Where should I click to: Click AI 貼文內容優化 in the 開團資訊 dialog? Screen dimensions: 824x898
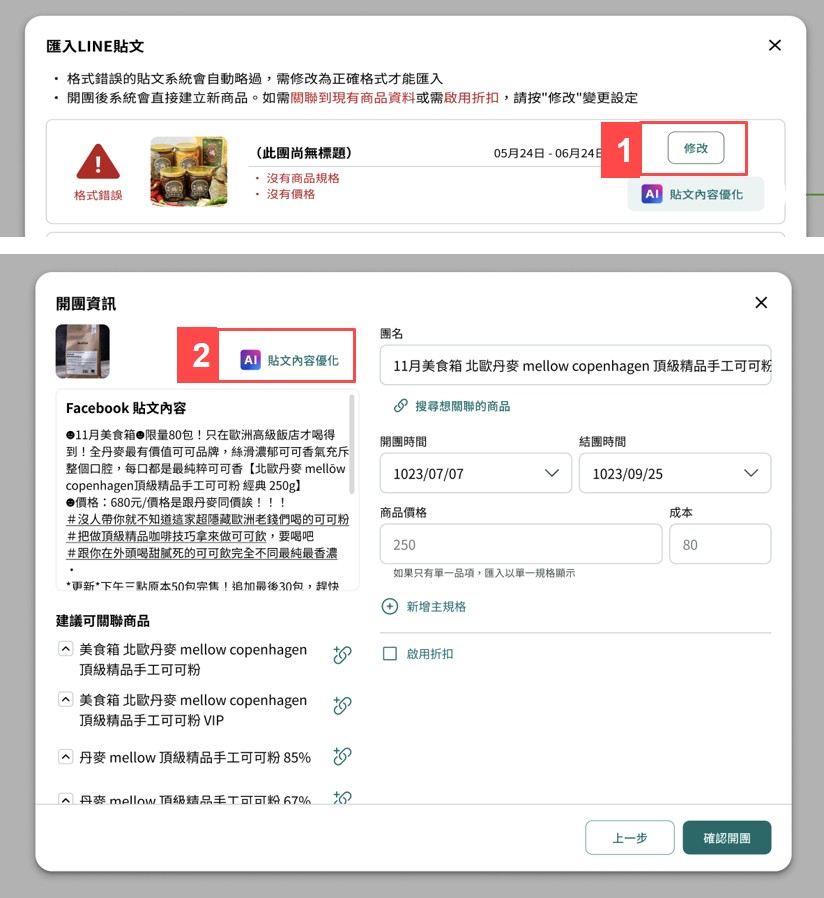point(289,360)
